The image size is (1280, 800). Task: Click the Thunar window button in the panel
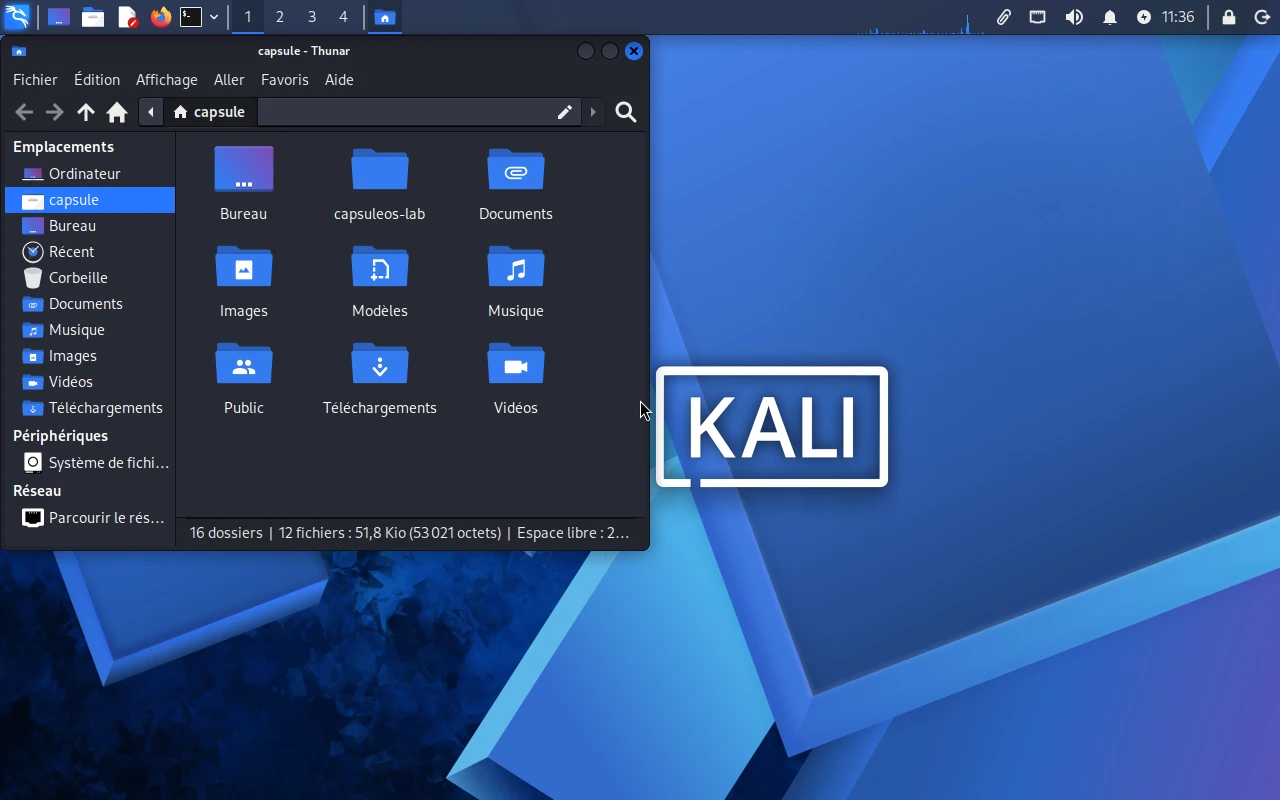click(x=385, y=17)
